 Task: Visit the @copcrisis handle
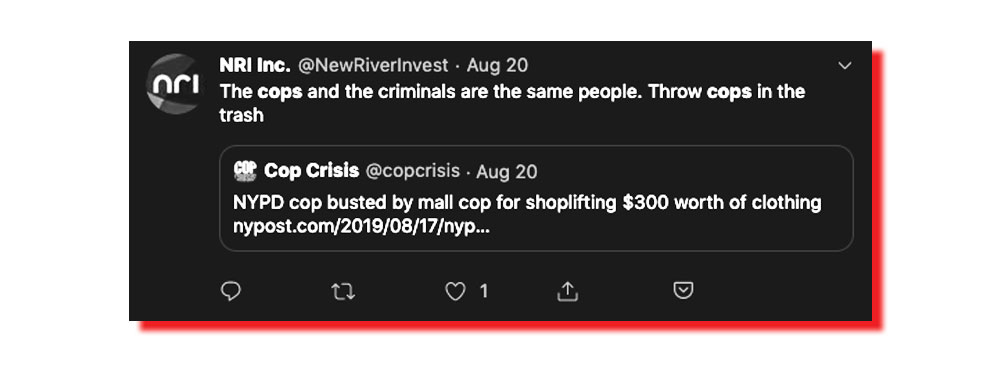(x=413, y=171)
